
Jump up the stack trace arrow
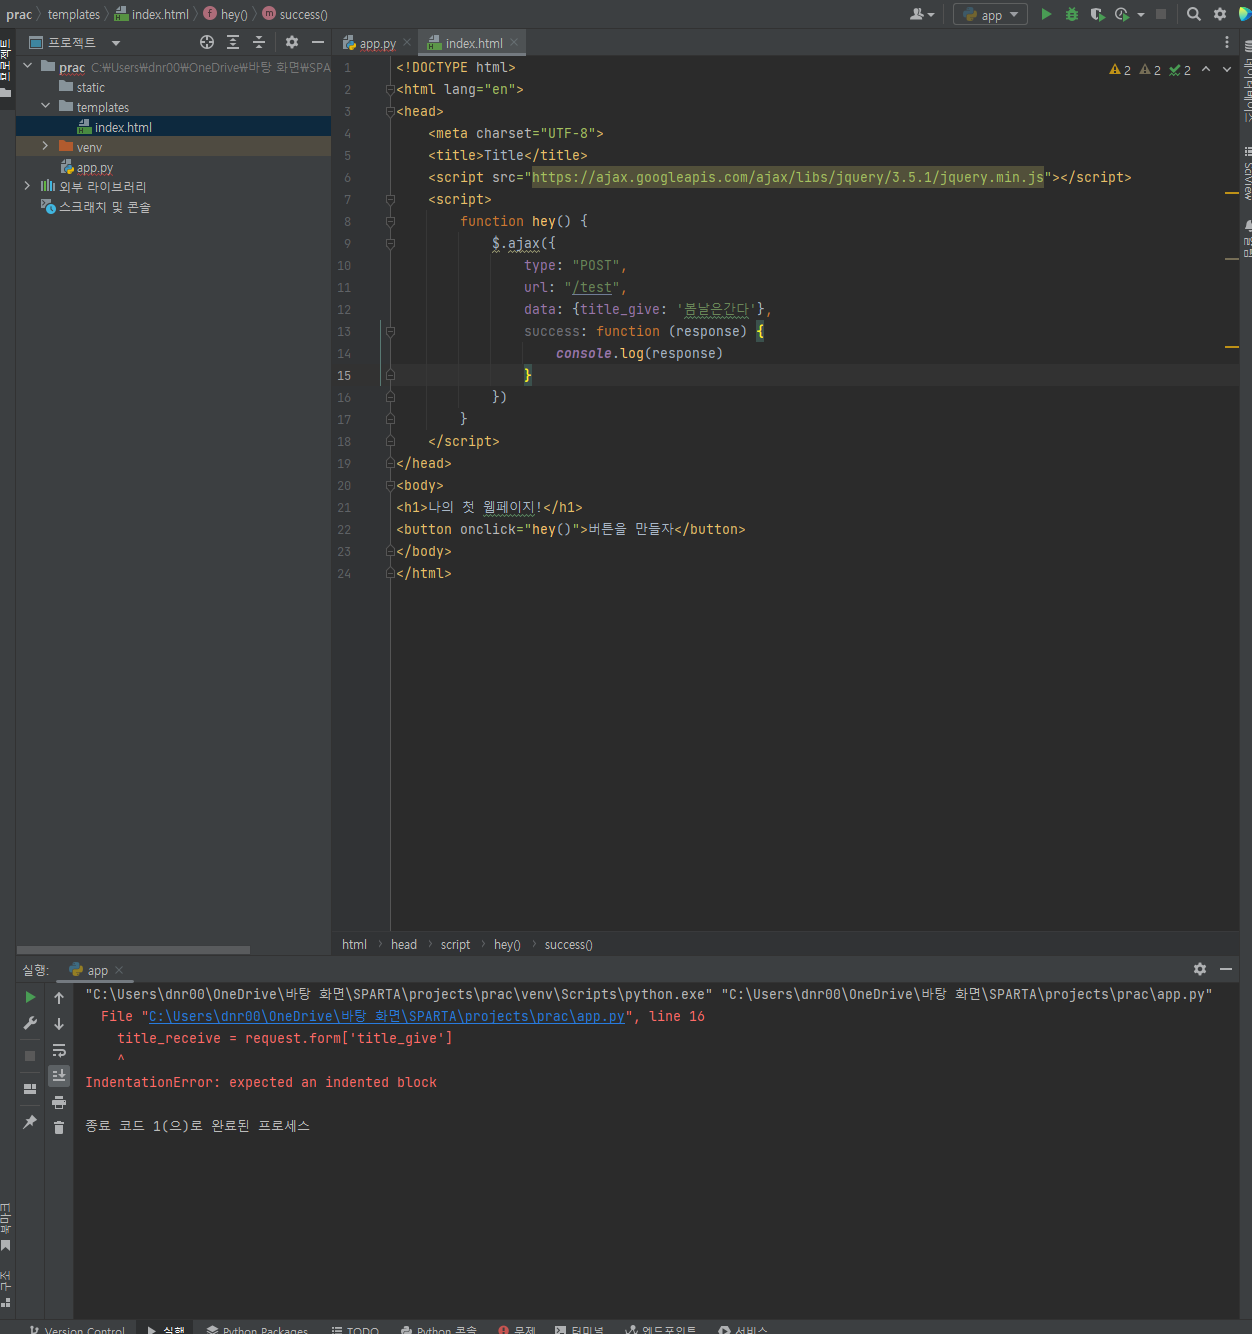pos(59,997)
